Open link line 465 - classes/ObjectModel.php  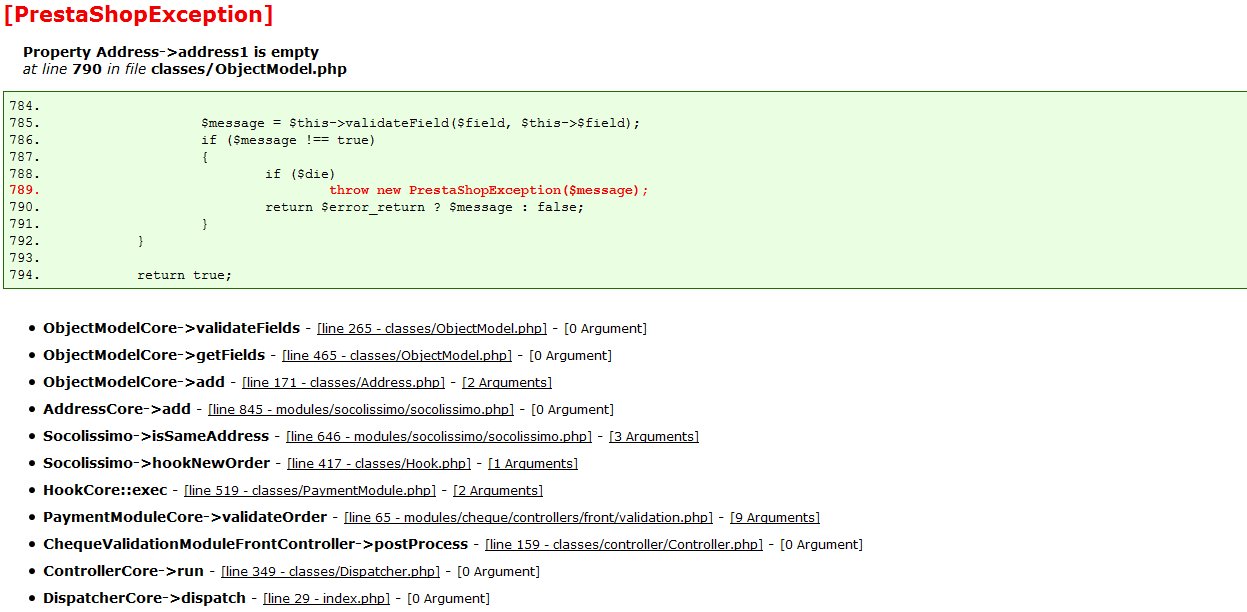397,355
